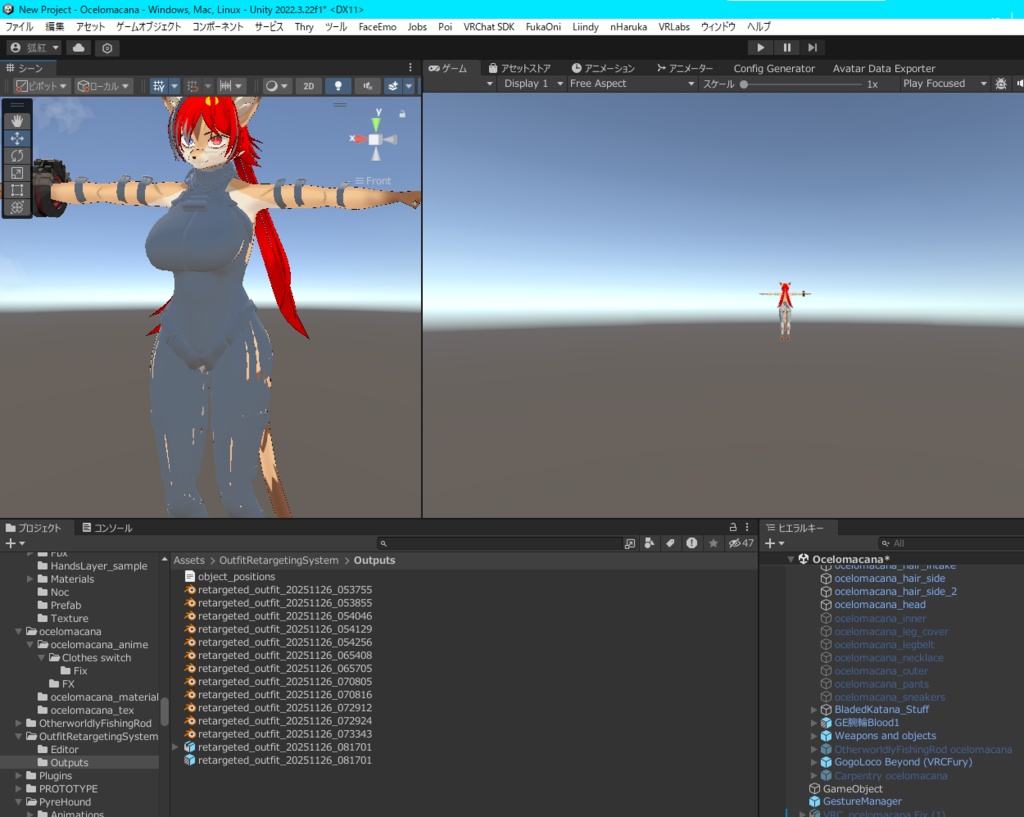The image size is (1024, 817).
Task: Open the account dropdown labeled 狐紅
Action: click(35, 48)
